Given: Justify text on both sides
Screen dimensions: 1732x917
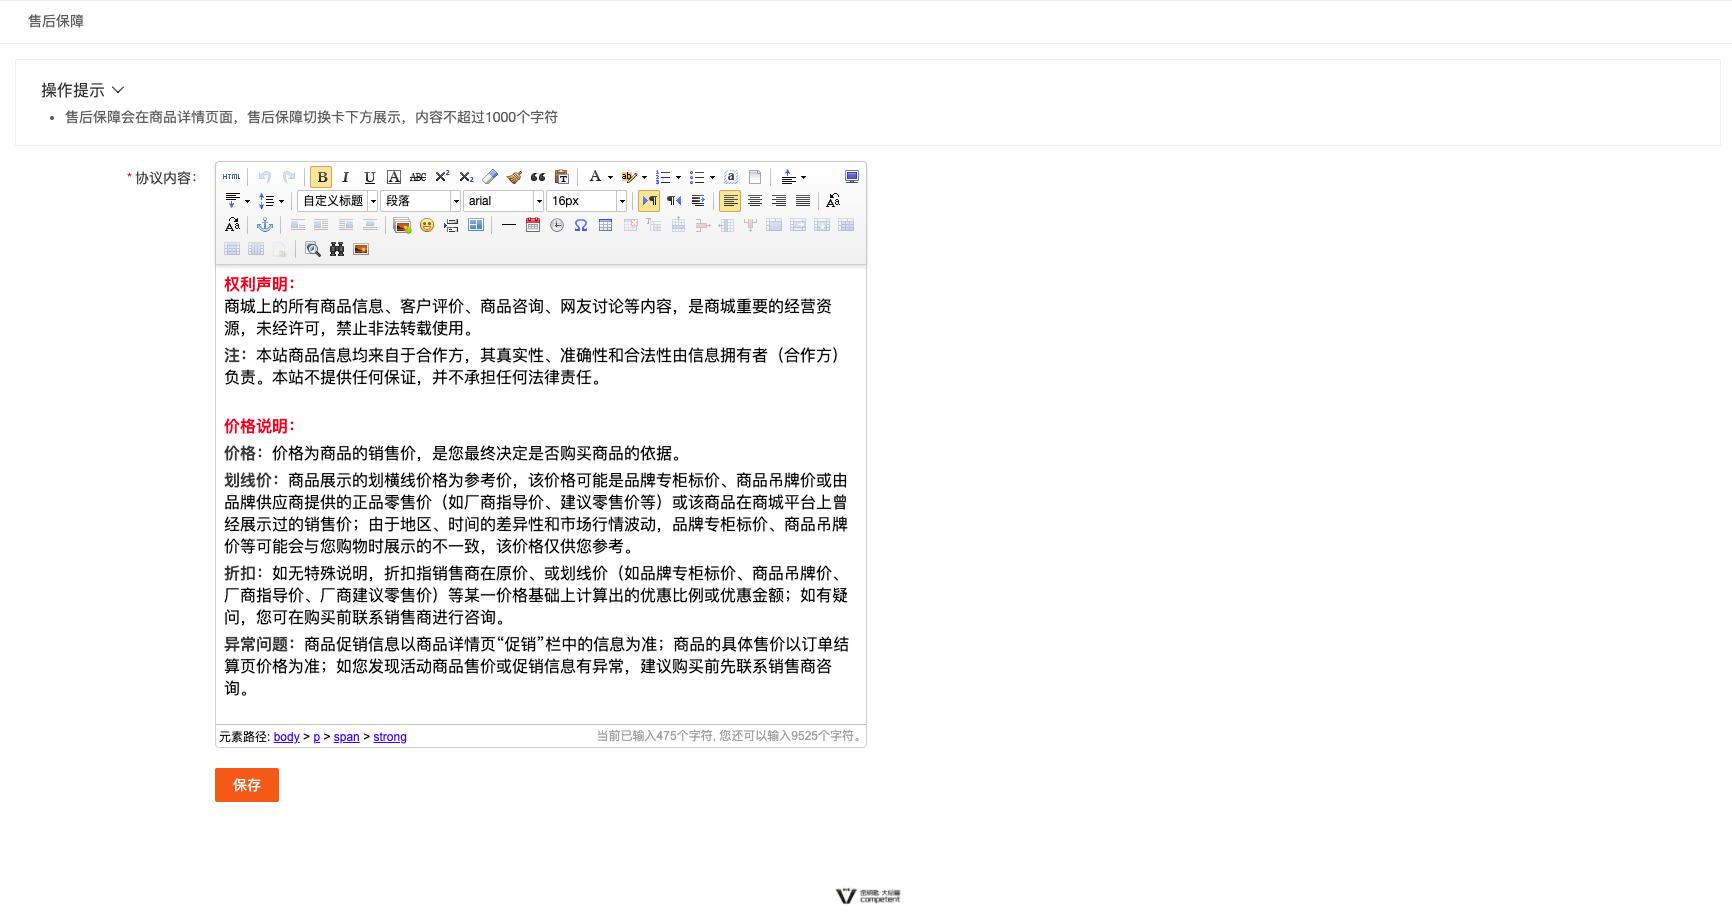Looking at the screenshot, I should (803, 201).
